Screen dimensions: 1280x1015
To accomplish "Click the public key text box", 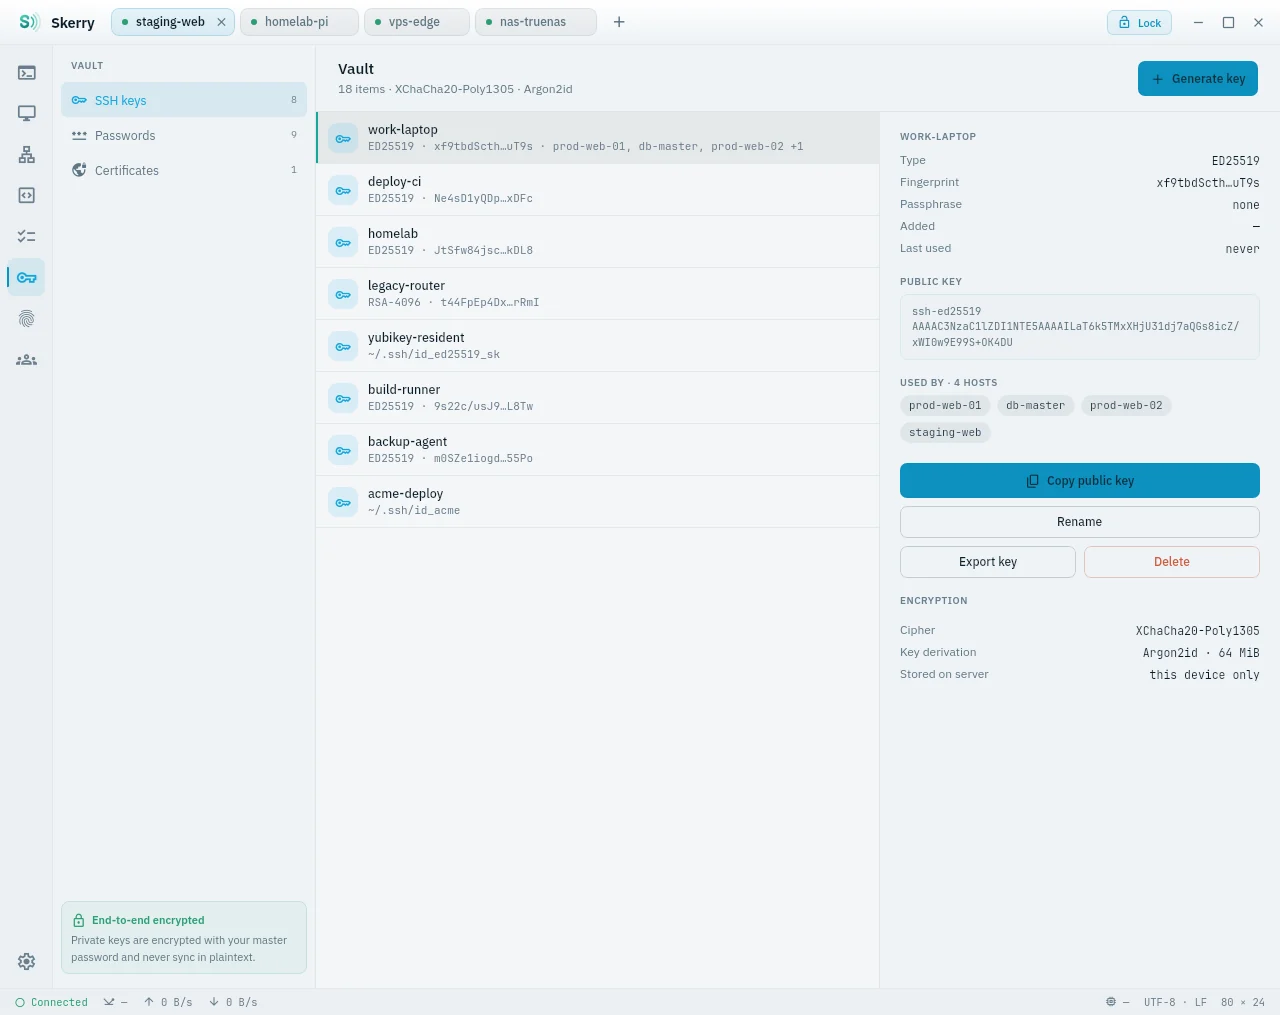I will pyautogui.click(x=1080, y=327).
